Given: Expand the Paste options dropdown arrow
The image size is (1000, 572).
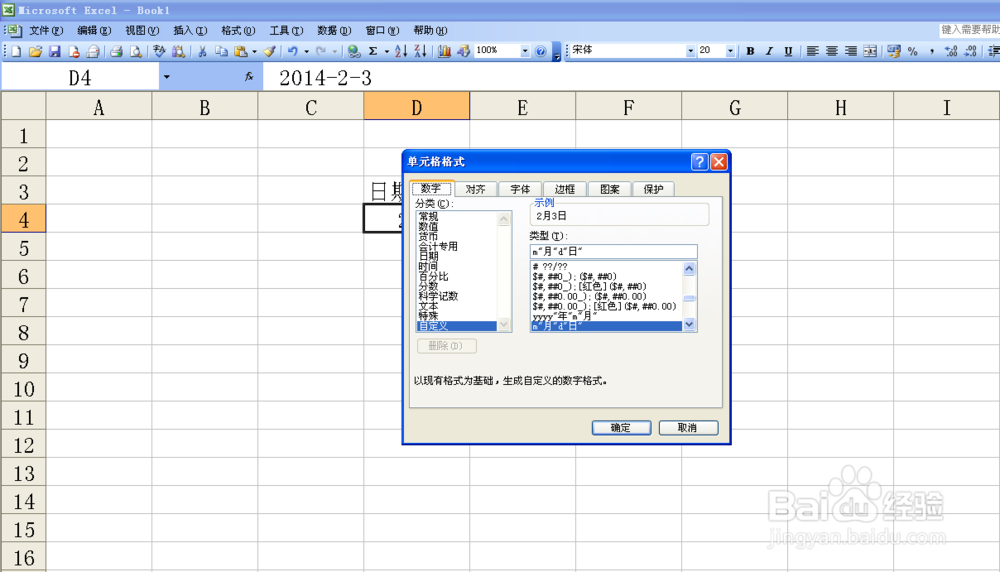Looking at the screenshot, I should pos(254,52).
